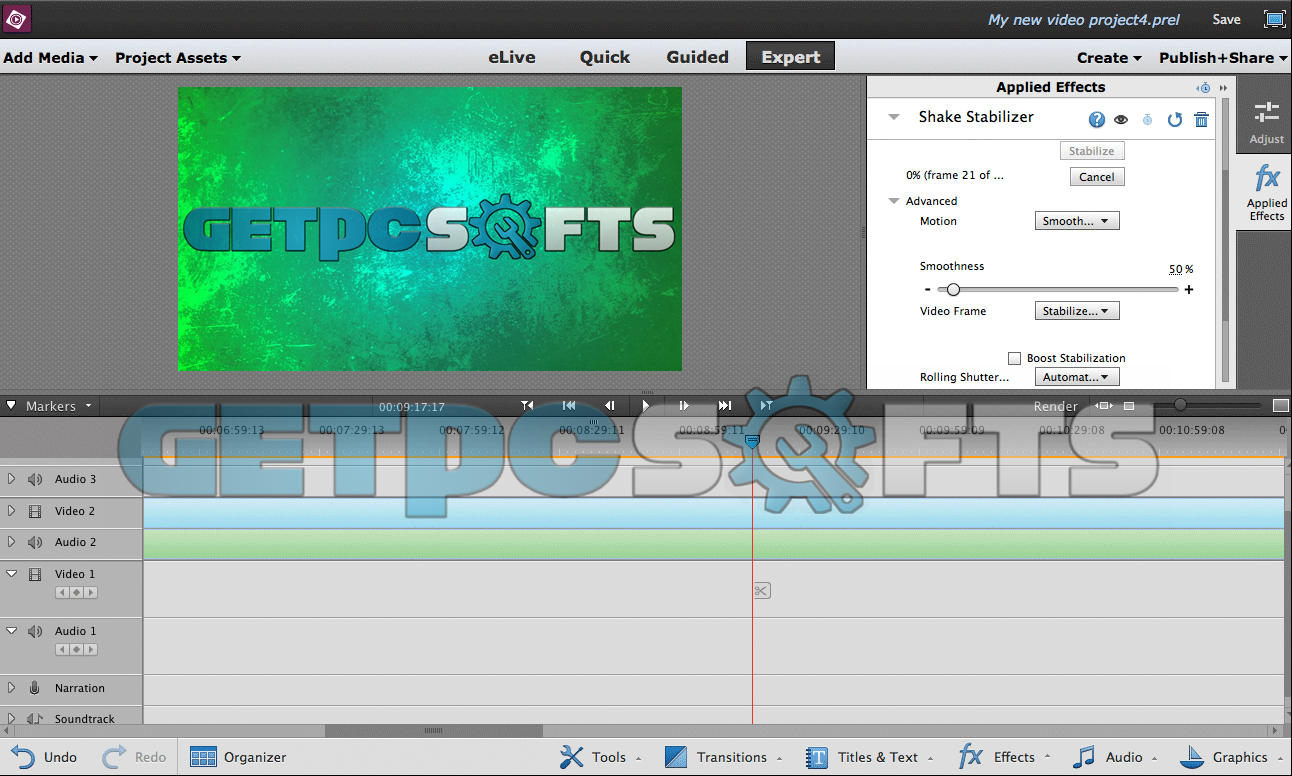Cancel the stabilization analysis
This screenshot has height=776, width=1292.
point(1097,177)
